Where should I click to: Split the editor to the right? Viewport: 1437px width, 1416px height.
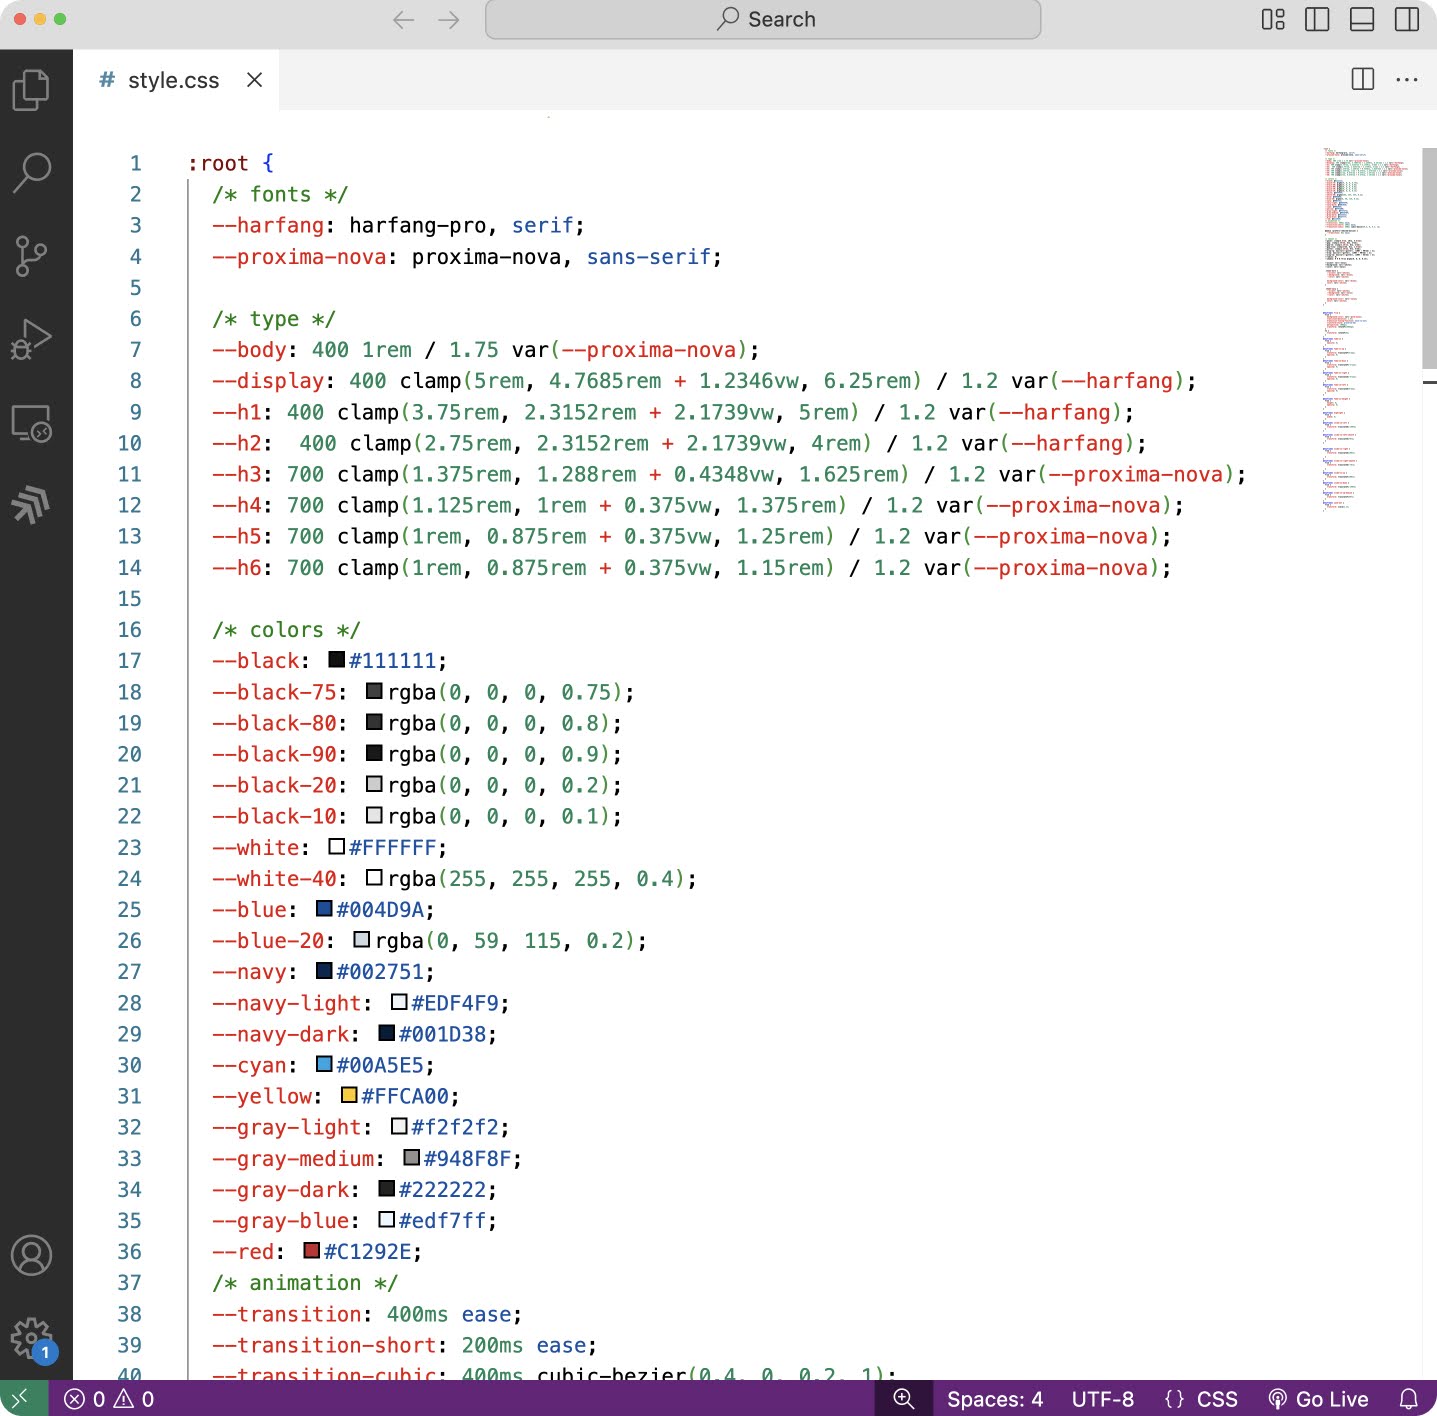1362,79
